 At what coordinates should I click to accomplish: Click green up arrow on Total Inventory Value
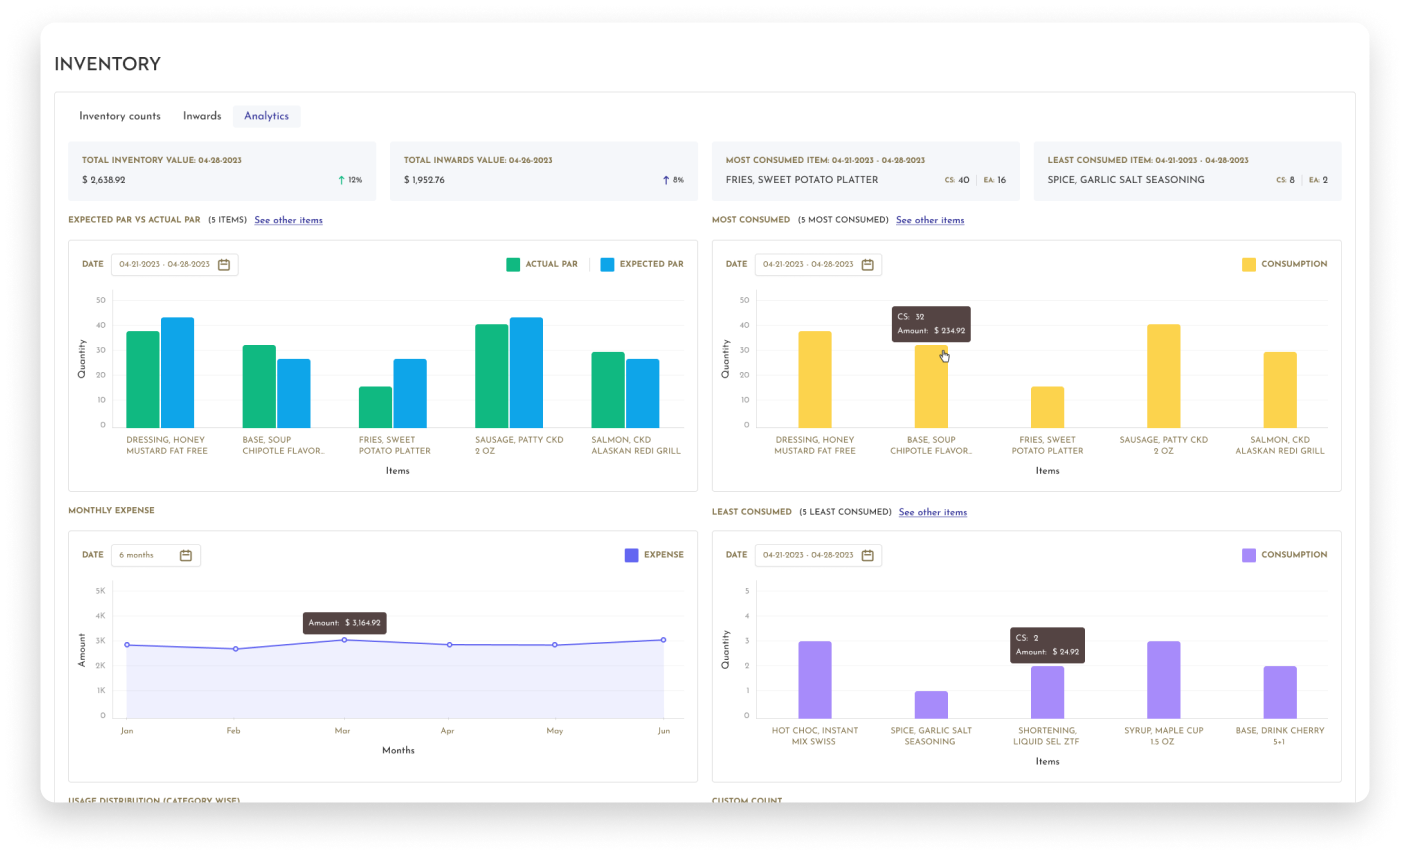(x=341, y=180)
